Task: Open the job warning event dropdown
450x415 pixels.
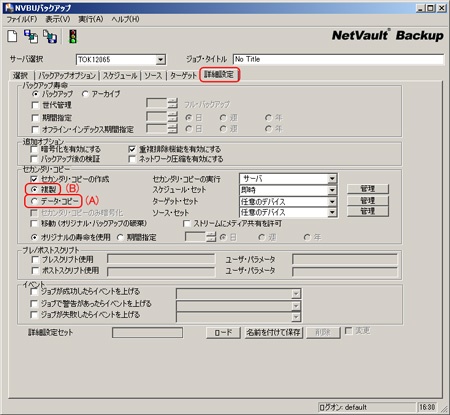Action: 296,306
